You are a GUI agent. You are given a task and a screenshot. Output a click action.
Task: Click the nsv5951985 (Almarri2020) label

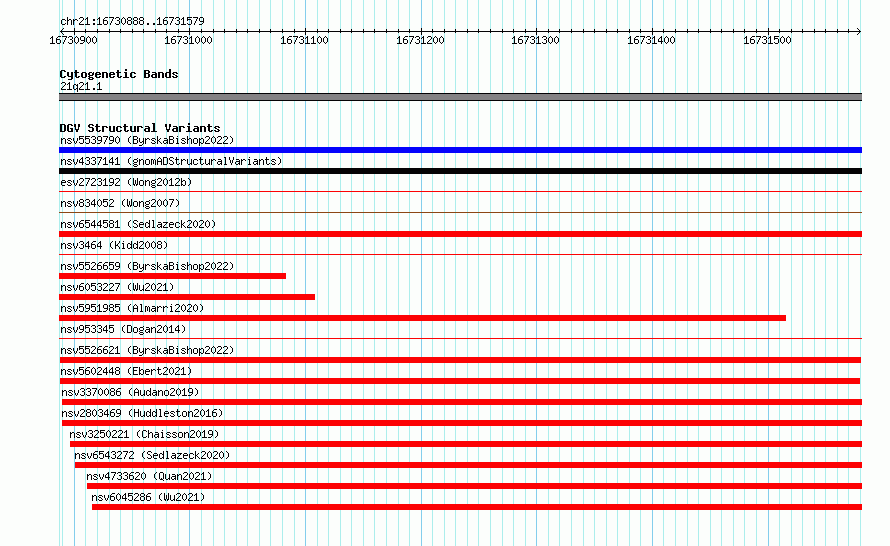(132, 308)
